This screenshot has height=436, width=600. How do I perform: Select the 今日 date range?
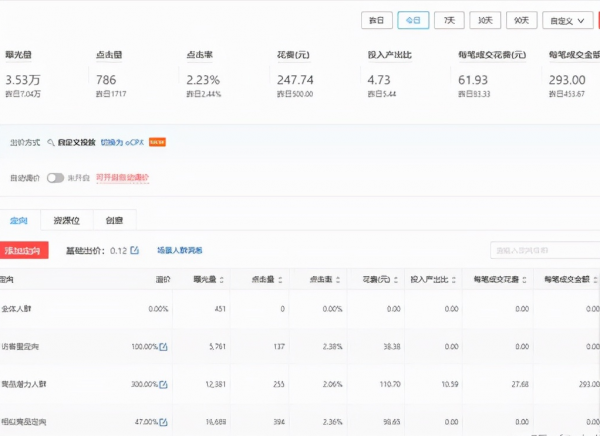(x=413, y=20)
